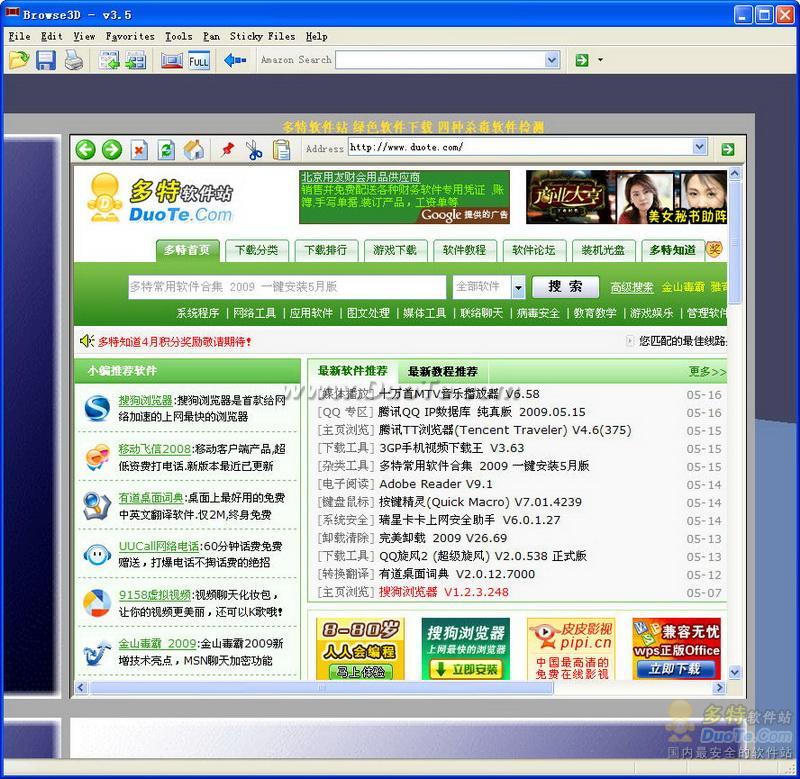Screen dimensions: 800x779
Task: Click the second green-arrow window toolbar icon
Action: pos(136,60)
